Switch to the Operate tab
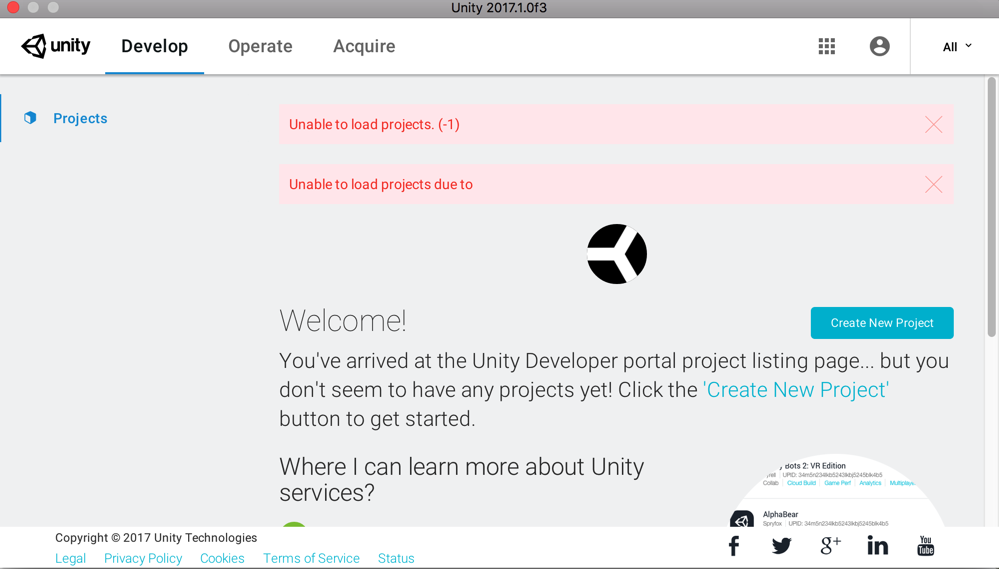Image resolution: width=999 pixels, height=569 pixels. [x=260, y=46]
